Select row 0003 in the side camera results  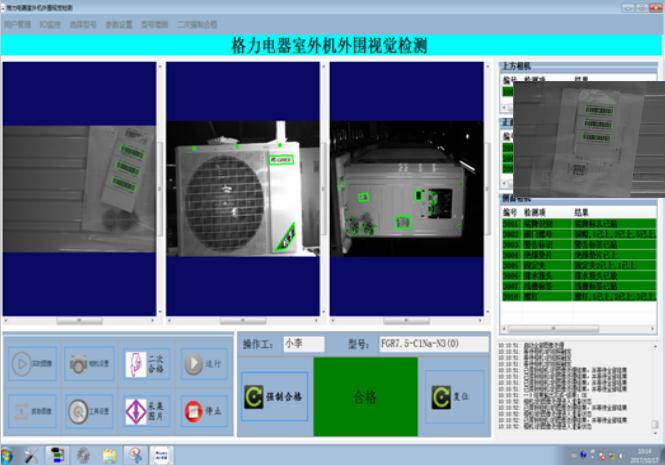[579, 244]
